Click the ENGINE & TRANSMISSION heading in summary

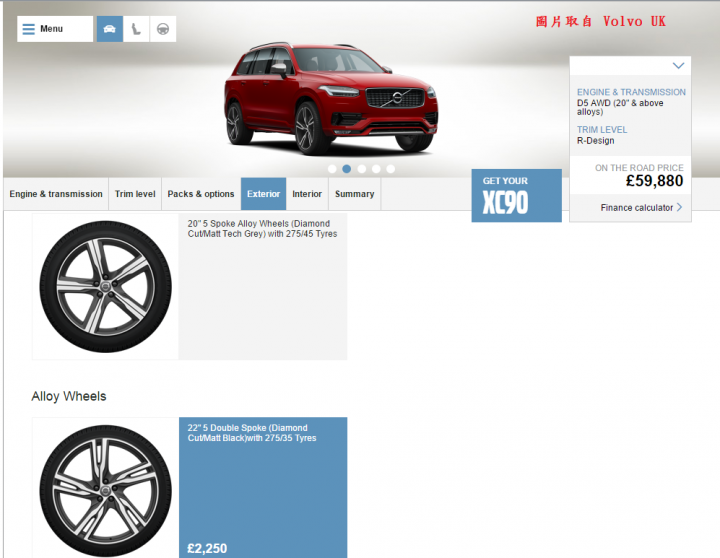coord(631,92)
